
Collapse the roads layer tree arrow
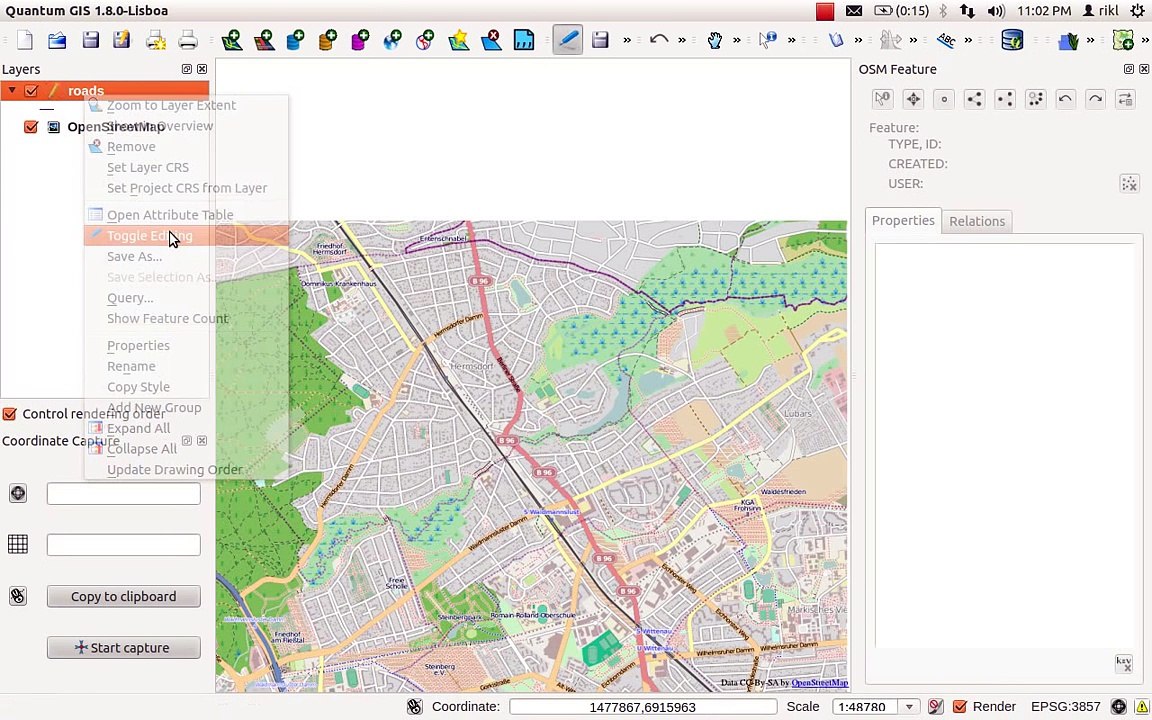(x=12, y=90)
